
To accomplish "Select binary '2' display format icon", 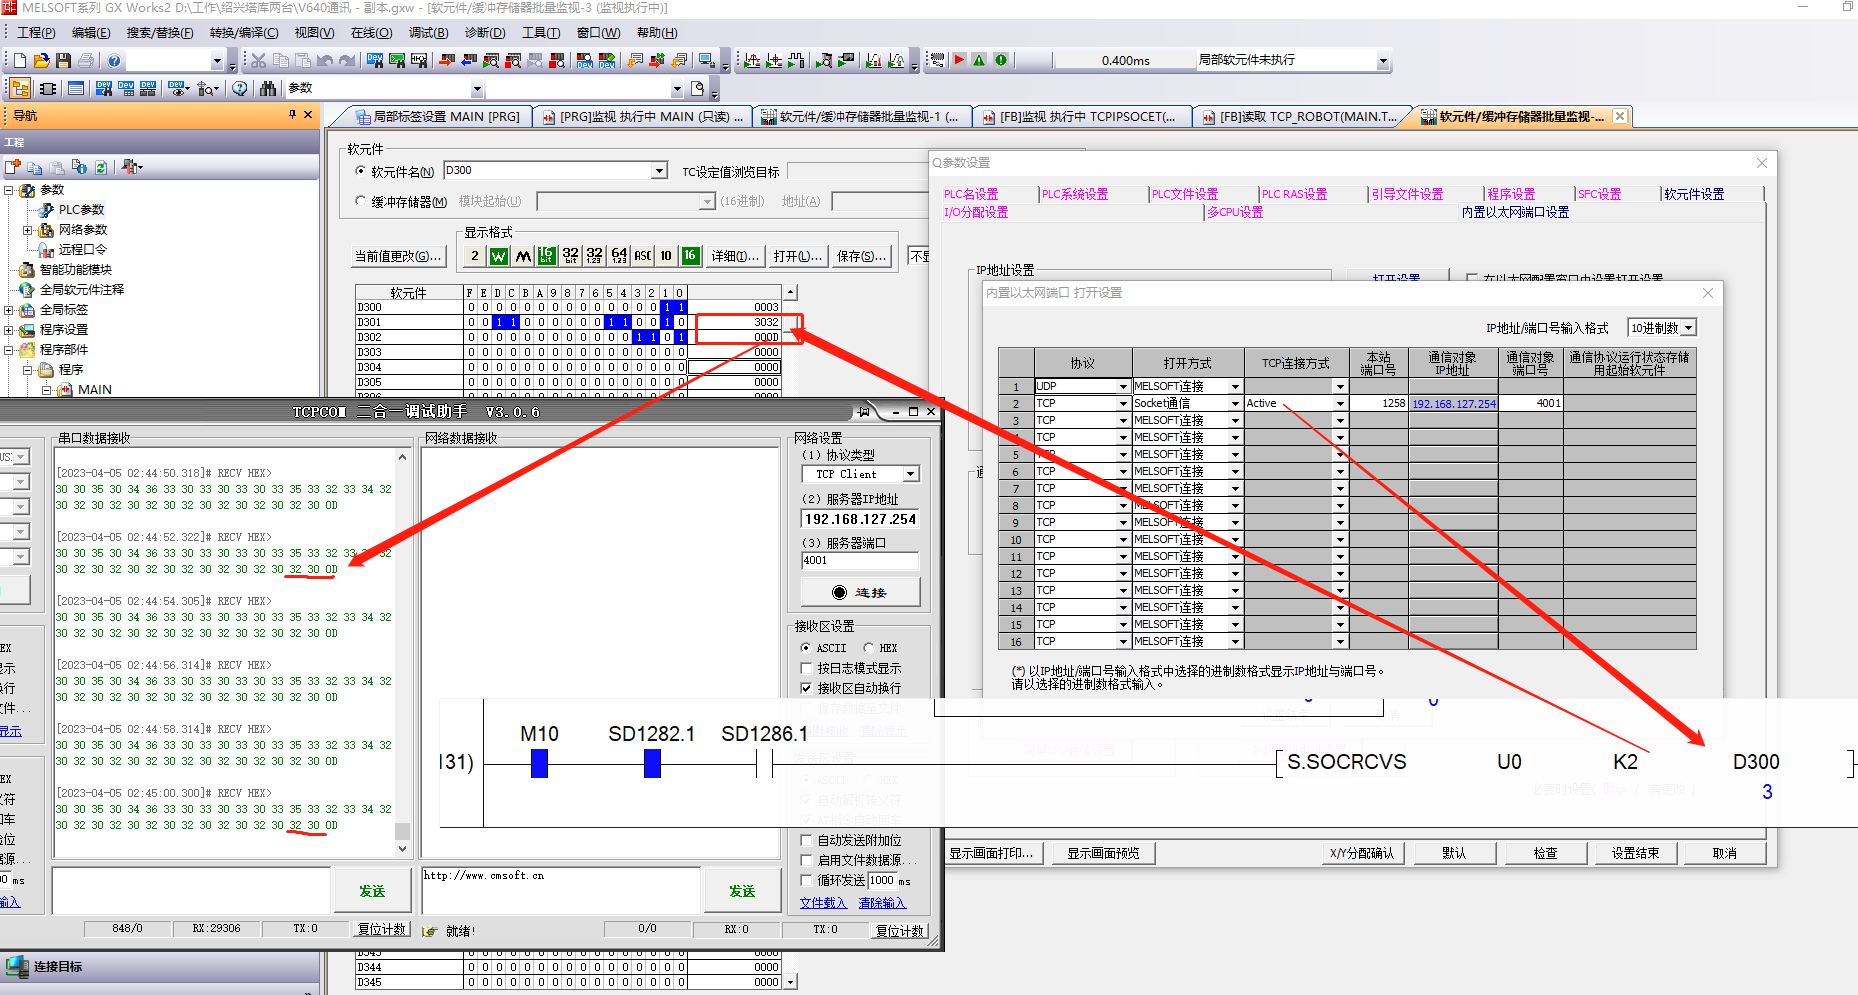I will pyautogui.click(x=475, y=256).
